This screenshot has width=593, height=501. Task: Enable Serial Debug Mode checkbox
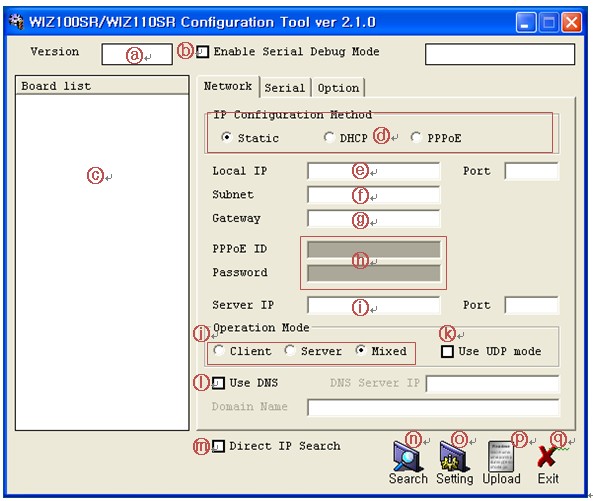pos(203,51)
